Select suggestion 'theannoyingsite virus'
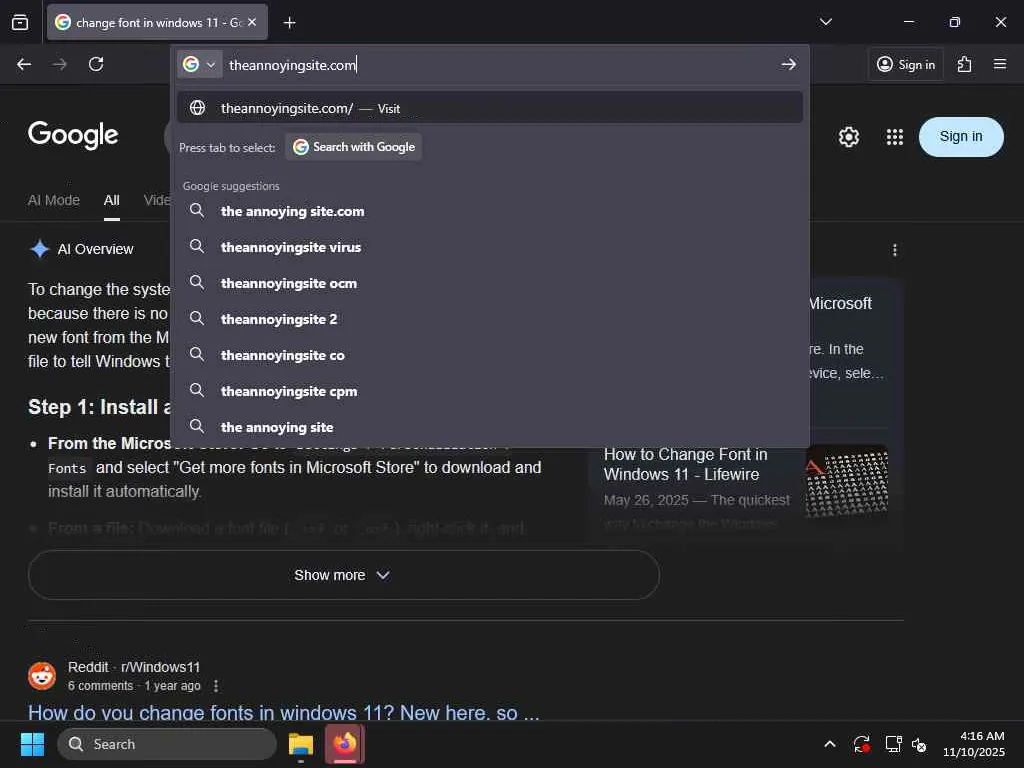Screen dimensions: 1024x768 (490, 247)
